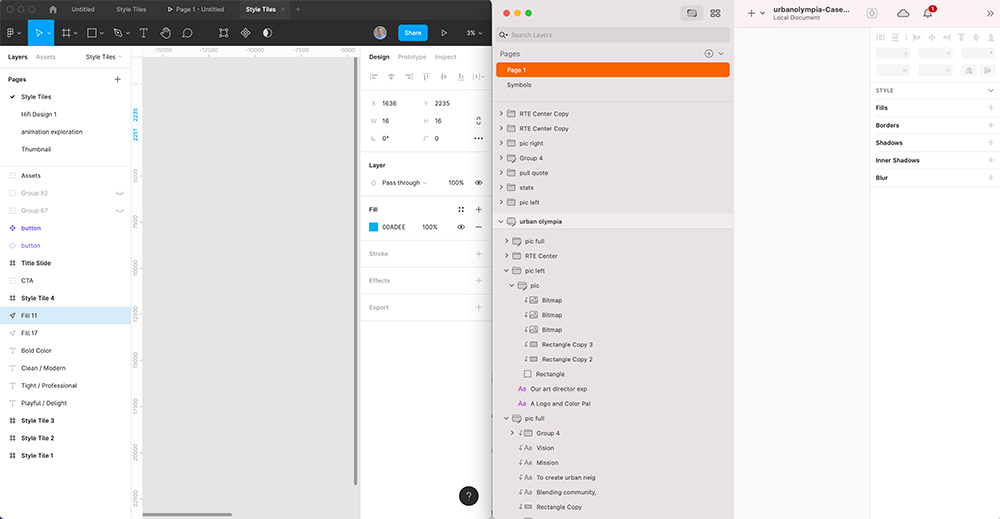Add a new page in Figma
The height and width of the screenshot is (519, 1000).
(x=117, y=79)
